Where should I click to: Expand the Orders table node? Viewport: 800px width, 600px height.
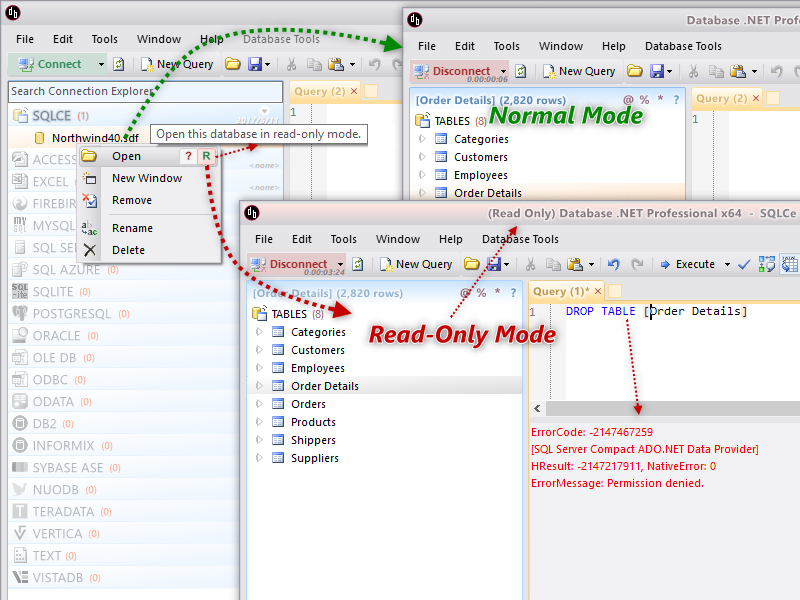click(259, 404)
